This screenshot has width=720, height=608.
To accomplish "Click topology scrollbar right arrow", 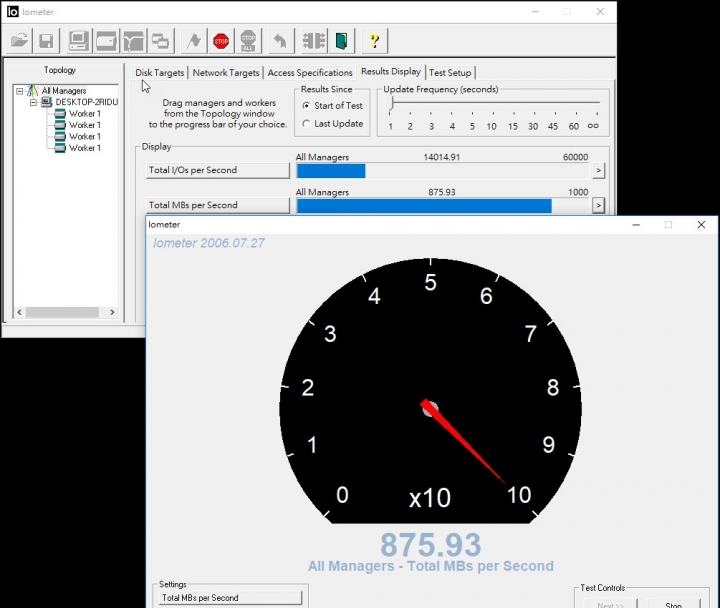I will pos(112,312).
